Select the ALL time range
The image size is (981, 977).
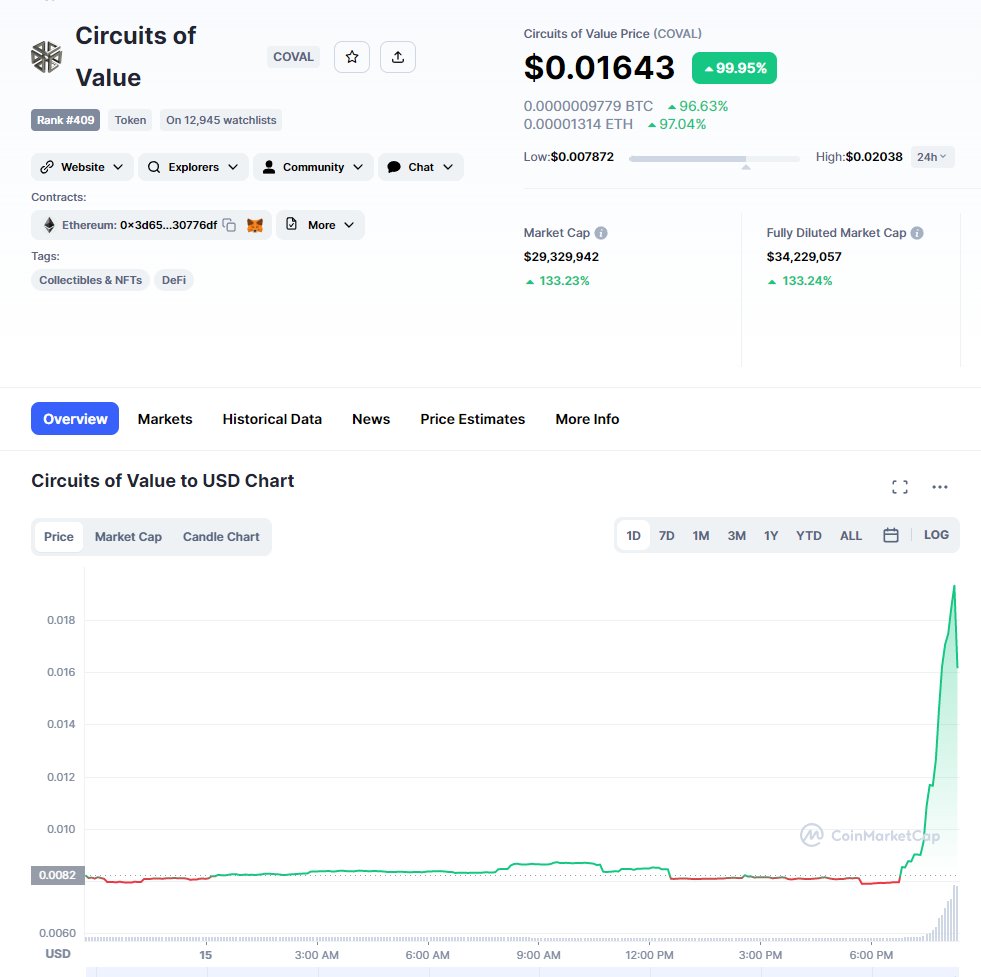pyautogui.click(x=851, y=535)
